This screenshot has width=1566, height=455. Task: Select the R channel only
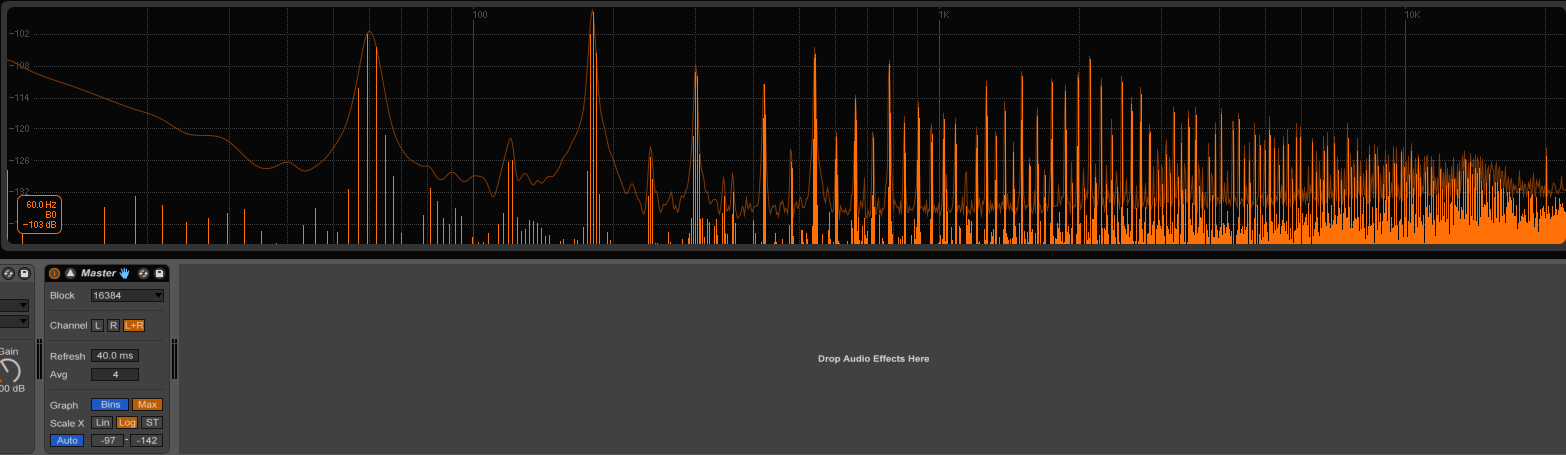click(x=113, y=325)
